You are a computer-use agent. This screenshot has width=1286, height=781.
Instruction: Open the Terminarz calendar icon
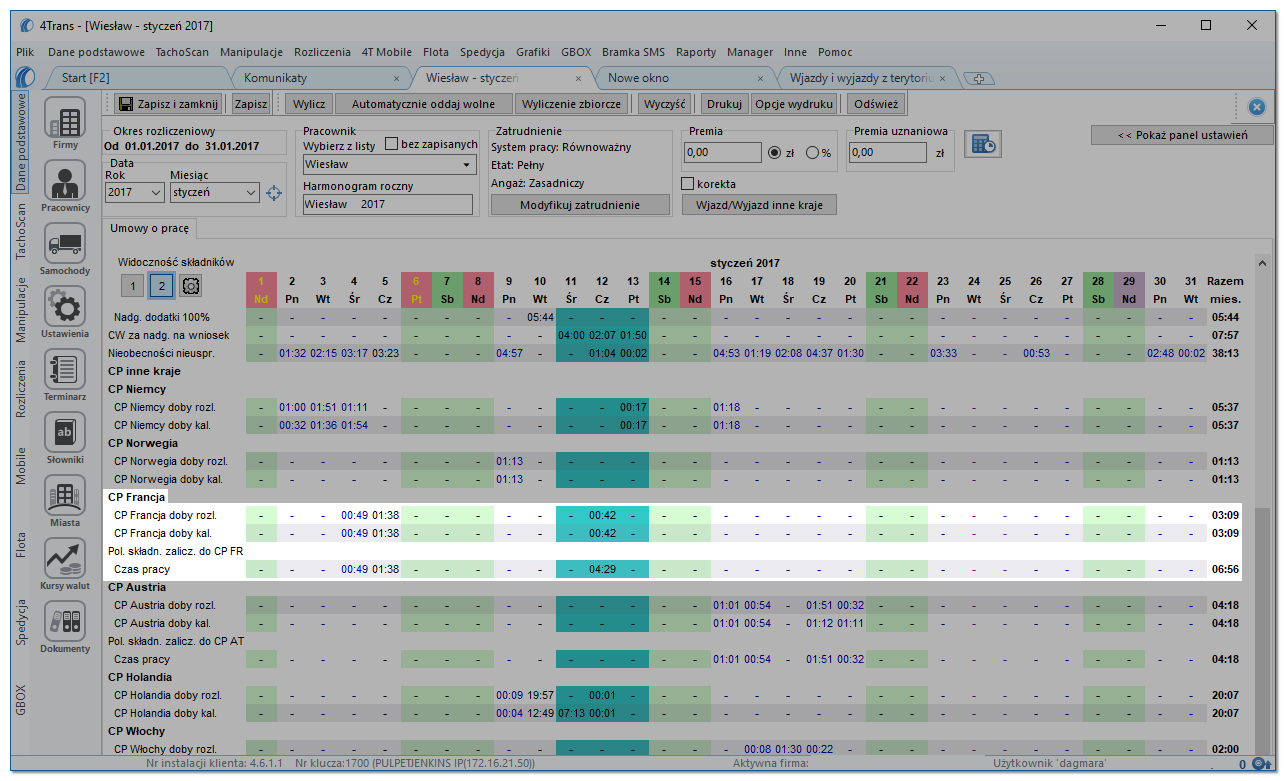click(65, 370)
